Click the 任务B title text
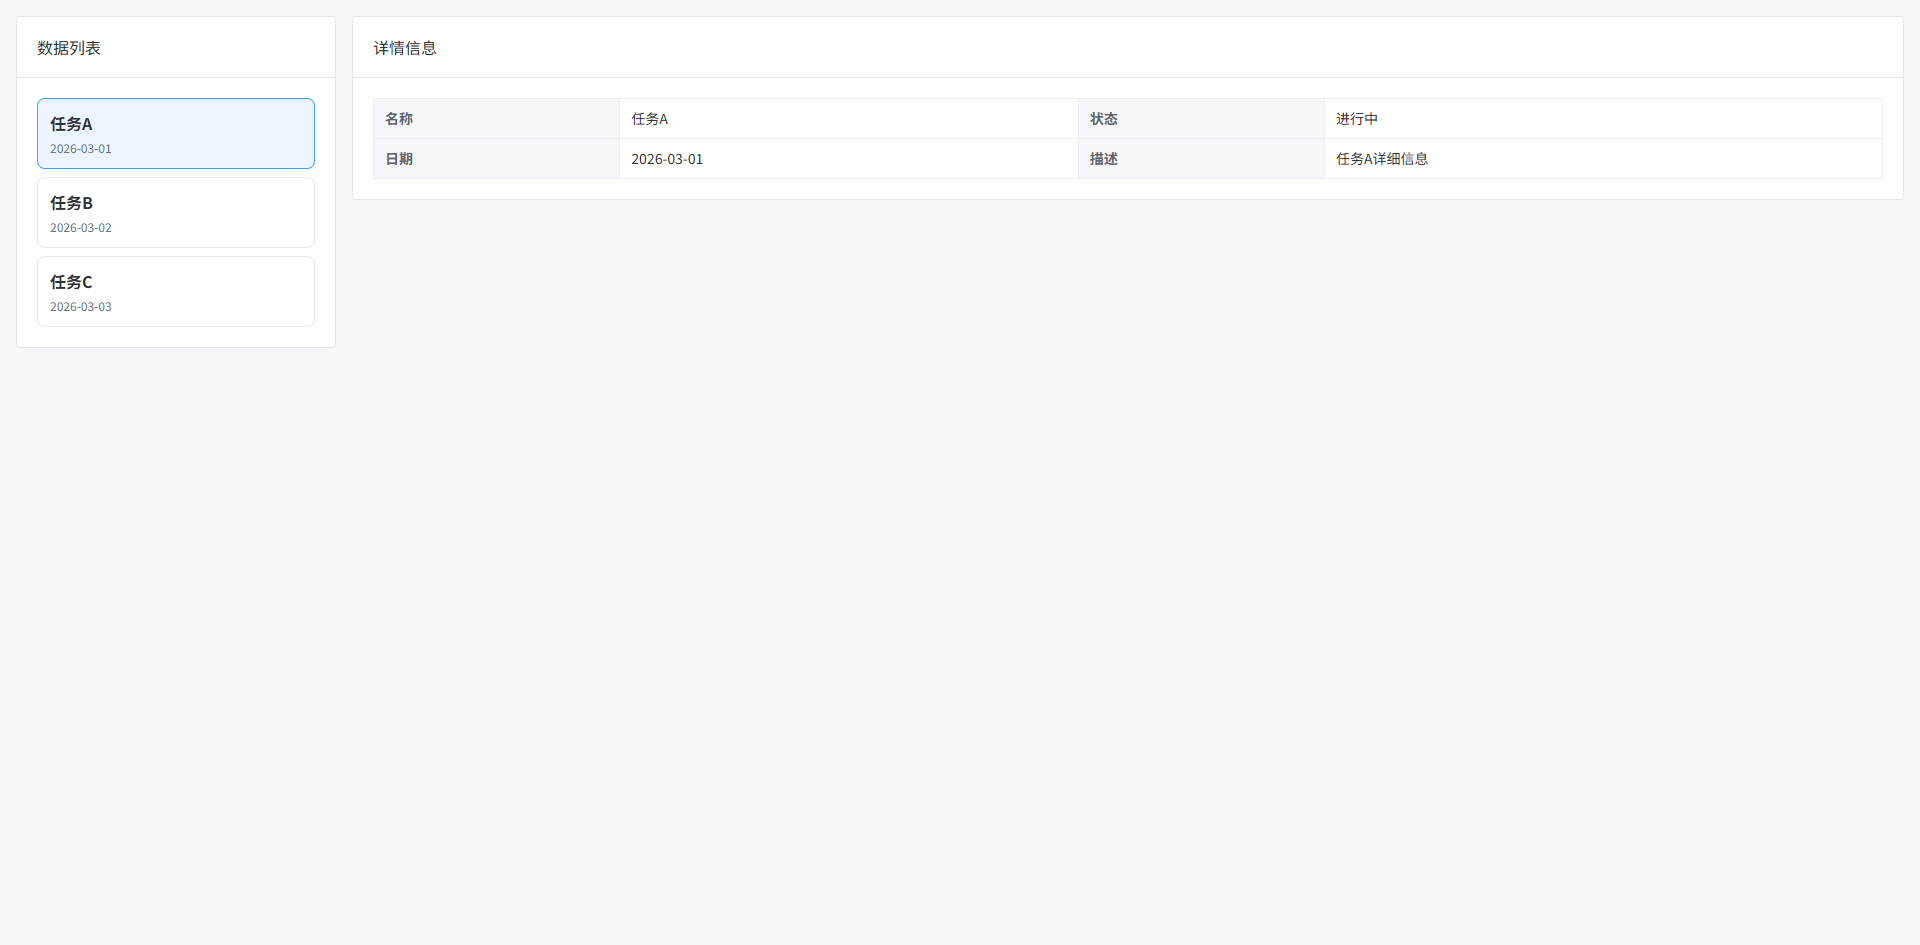 (x=71, y=203)
